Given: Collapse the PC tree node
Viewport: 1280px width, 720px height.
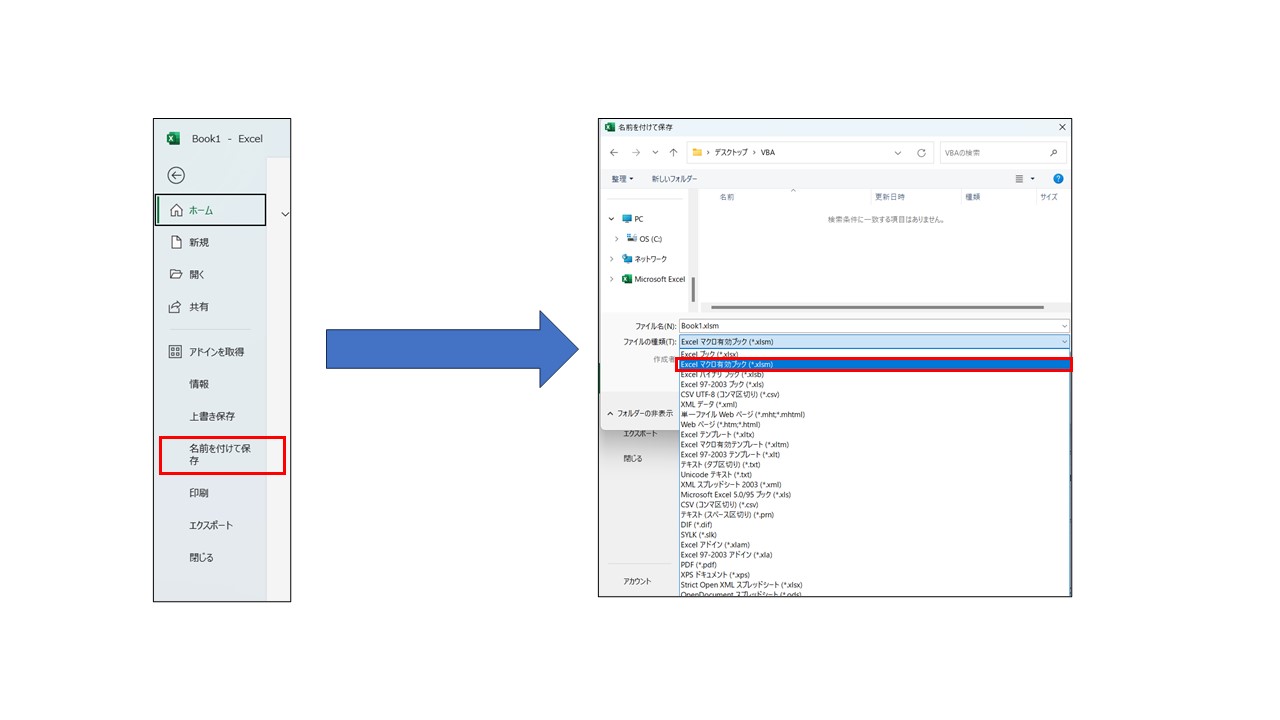Looking at the screenshot, I should pyautogui.click(x=612, y=219).
